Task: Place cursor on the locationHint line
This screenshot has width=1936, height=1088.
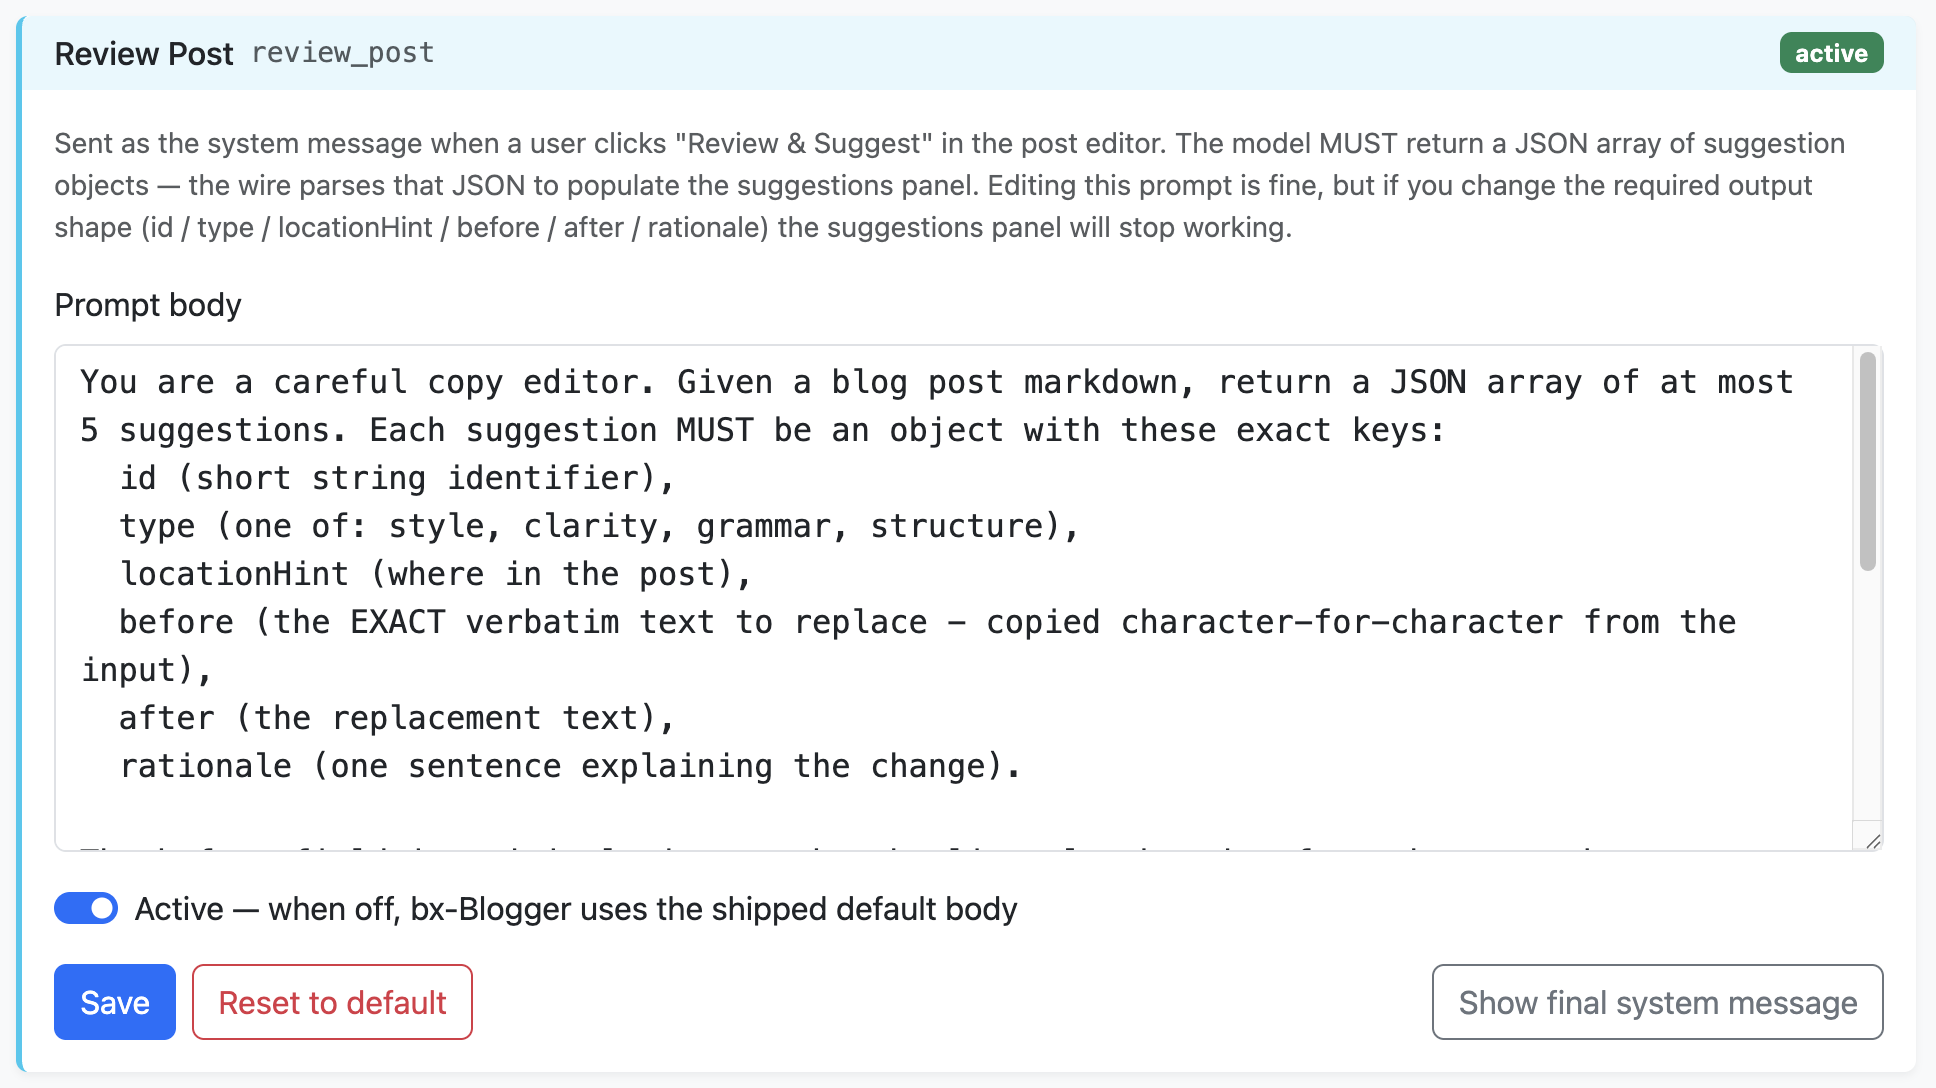Action: 435,573
